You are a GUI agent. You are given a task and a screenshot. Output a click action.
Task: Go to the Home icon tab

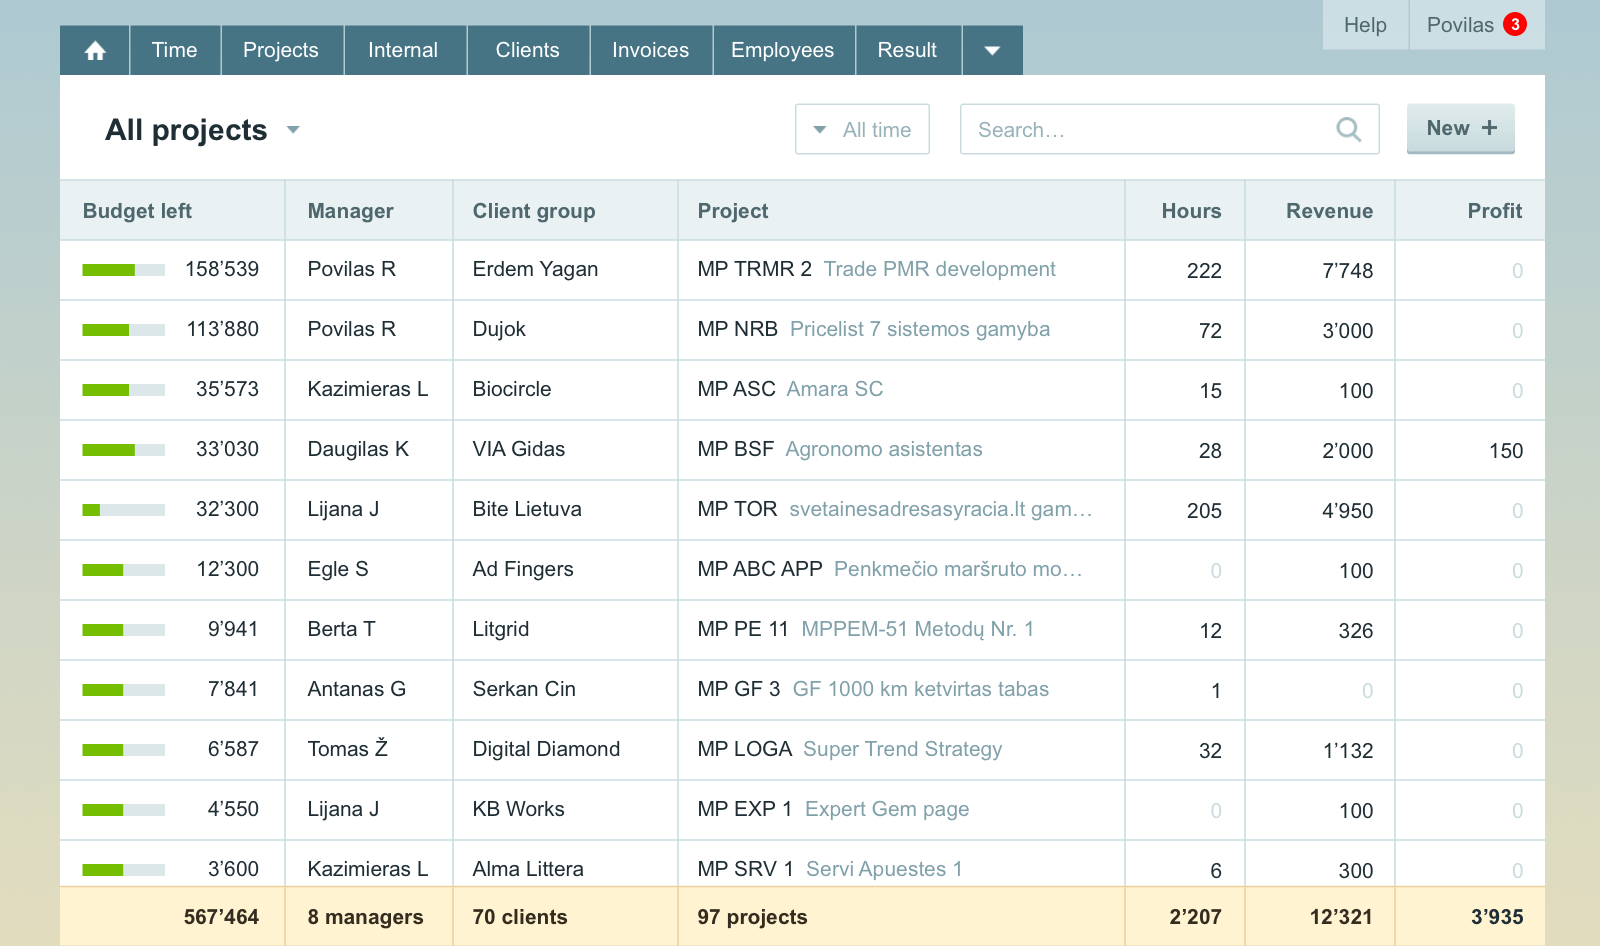pyautogui.click(x=95, y=51)
